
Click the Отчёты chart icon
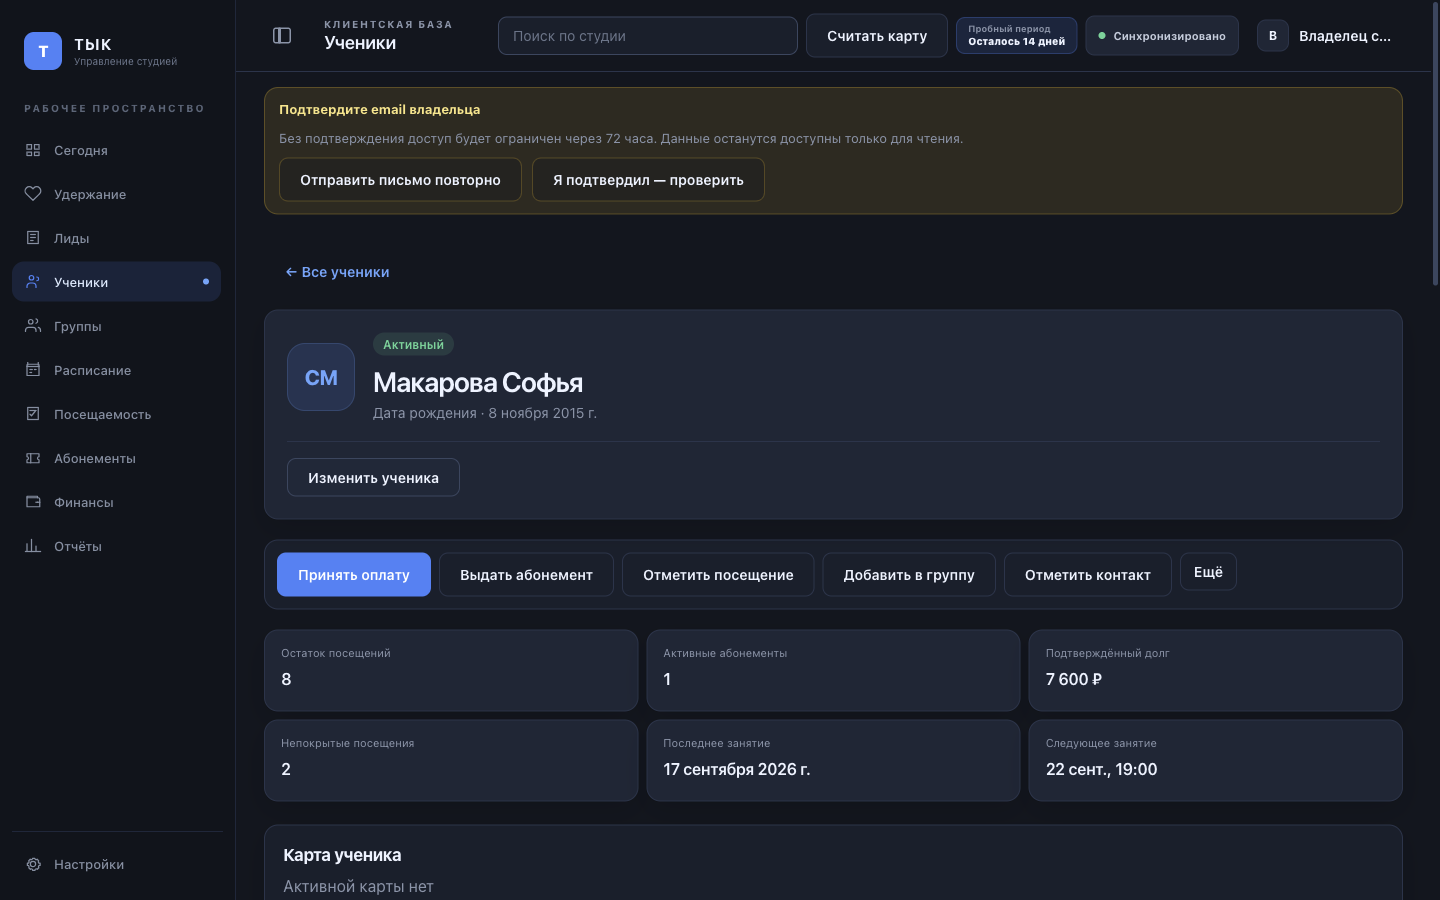pyautogui.click(x=33, y=546)
